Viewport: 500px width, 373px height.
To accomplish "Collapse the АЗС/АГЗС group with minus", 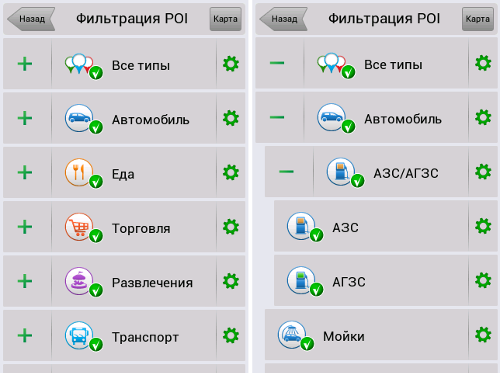I will (286, 172).
